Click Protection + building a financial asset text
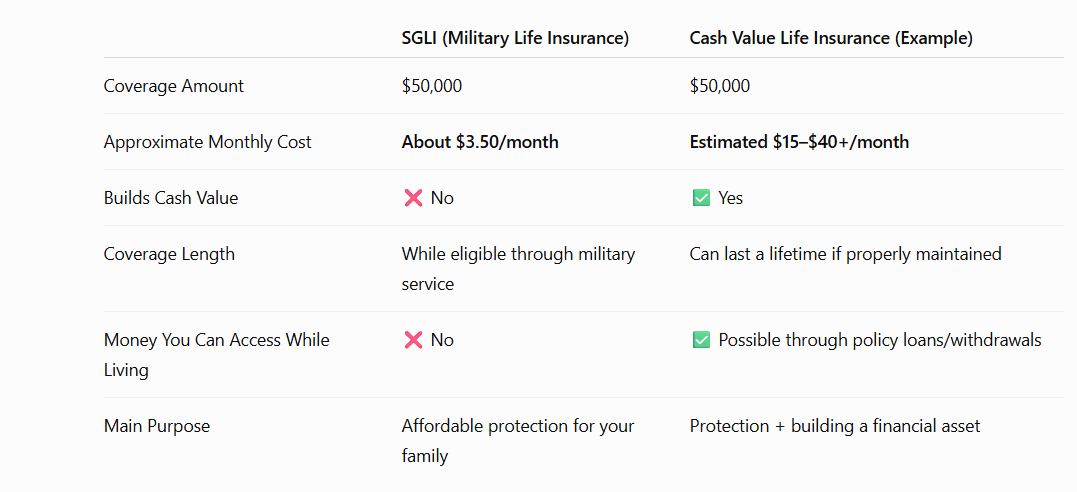 click(835, 426)
